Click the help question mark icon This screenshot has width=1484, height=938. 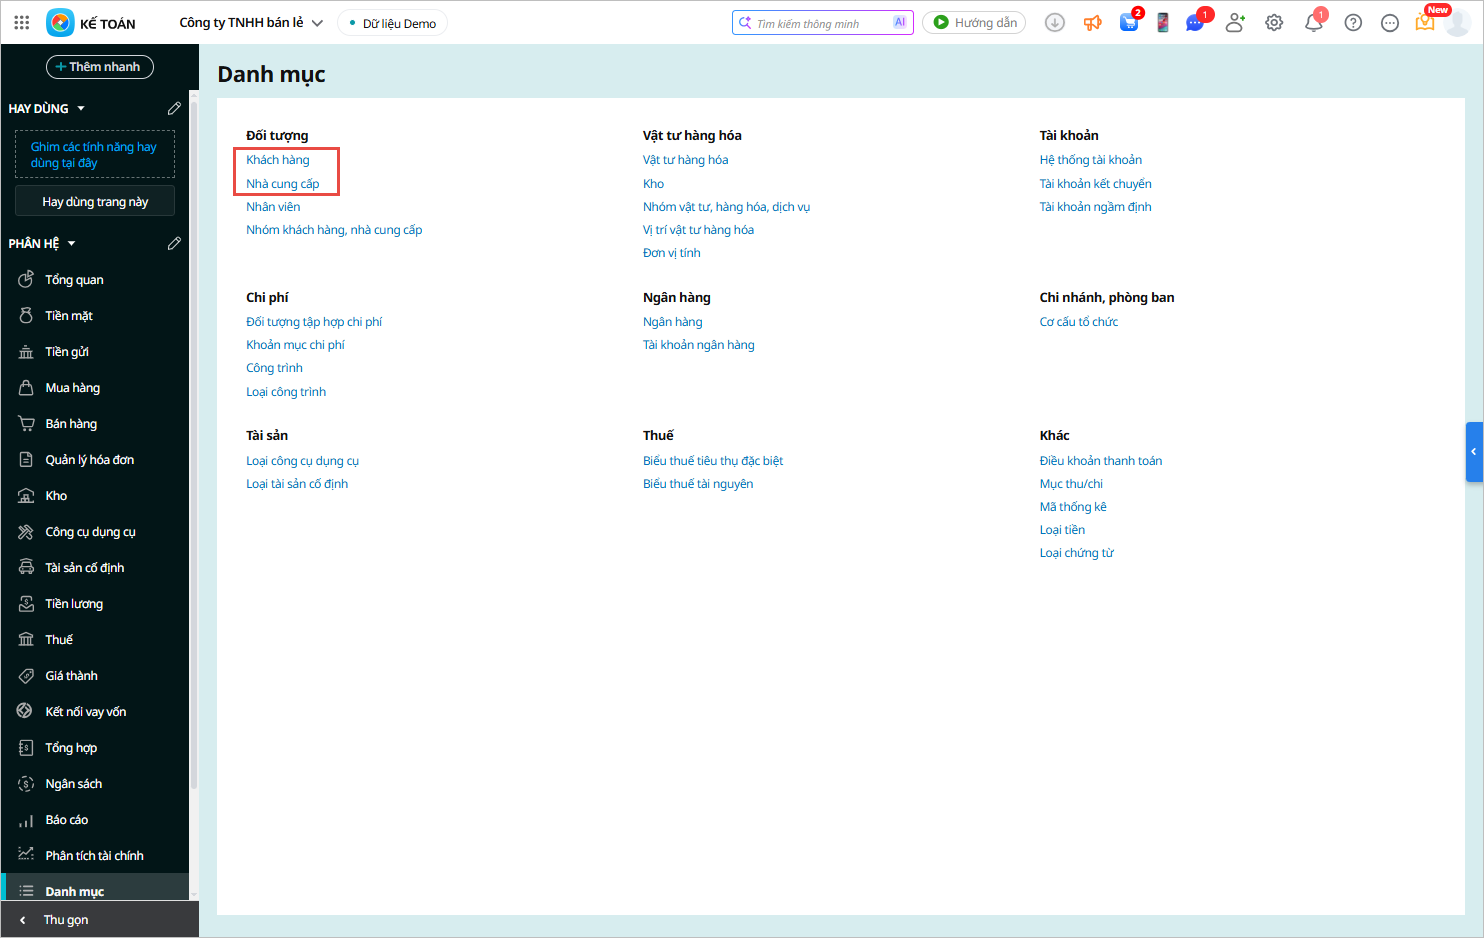[x=1353, y=22]
